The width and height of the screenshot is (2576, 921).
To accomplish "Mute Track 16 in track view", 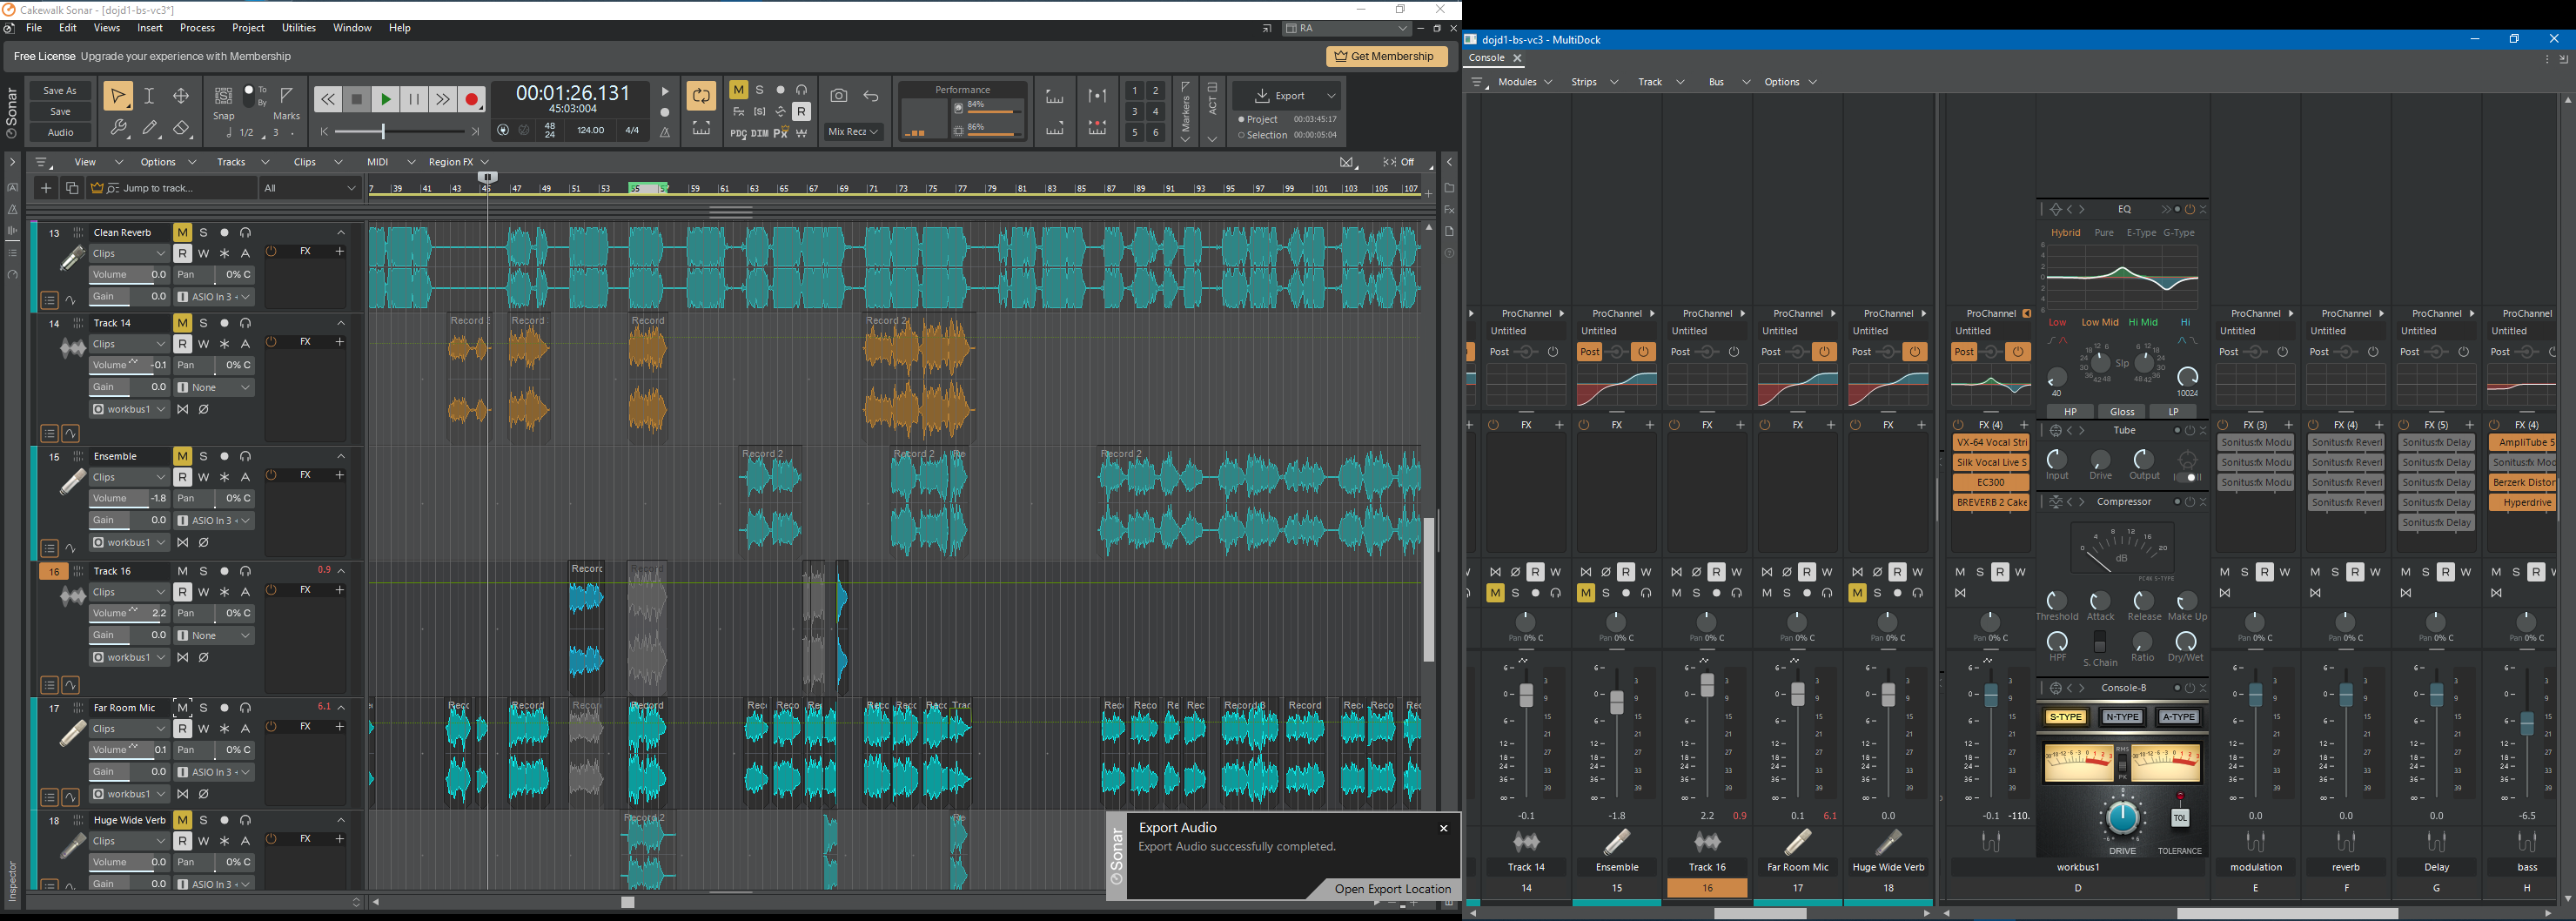I will point(182,572).
